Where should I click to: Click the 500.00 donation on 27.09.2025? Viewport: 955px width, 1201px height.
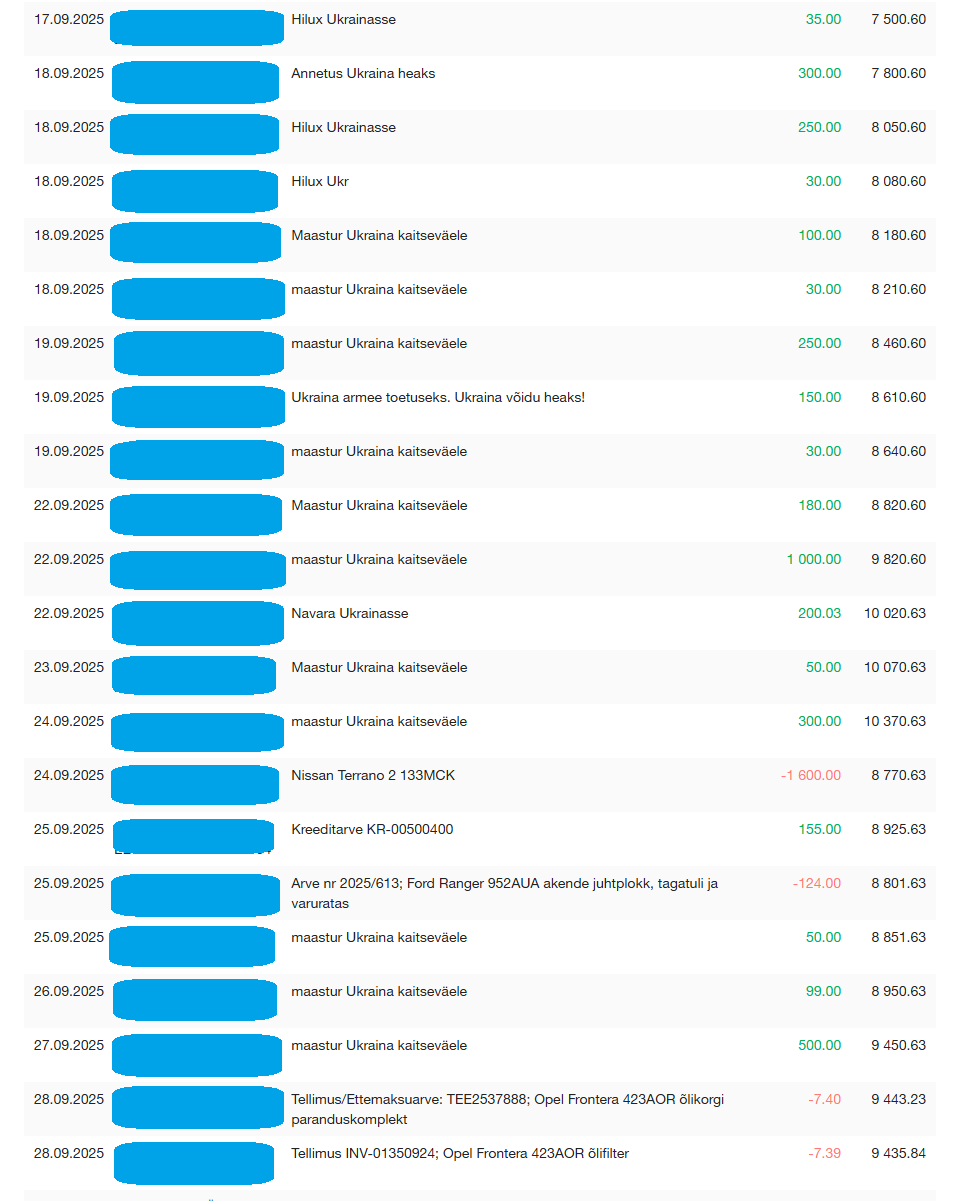click(819, 1045)
